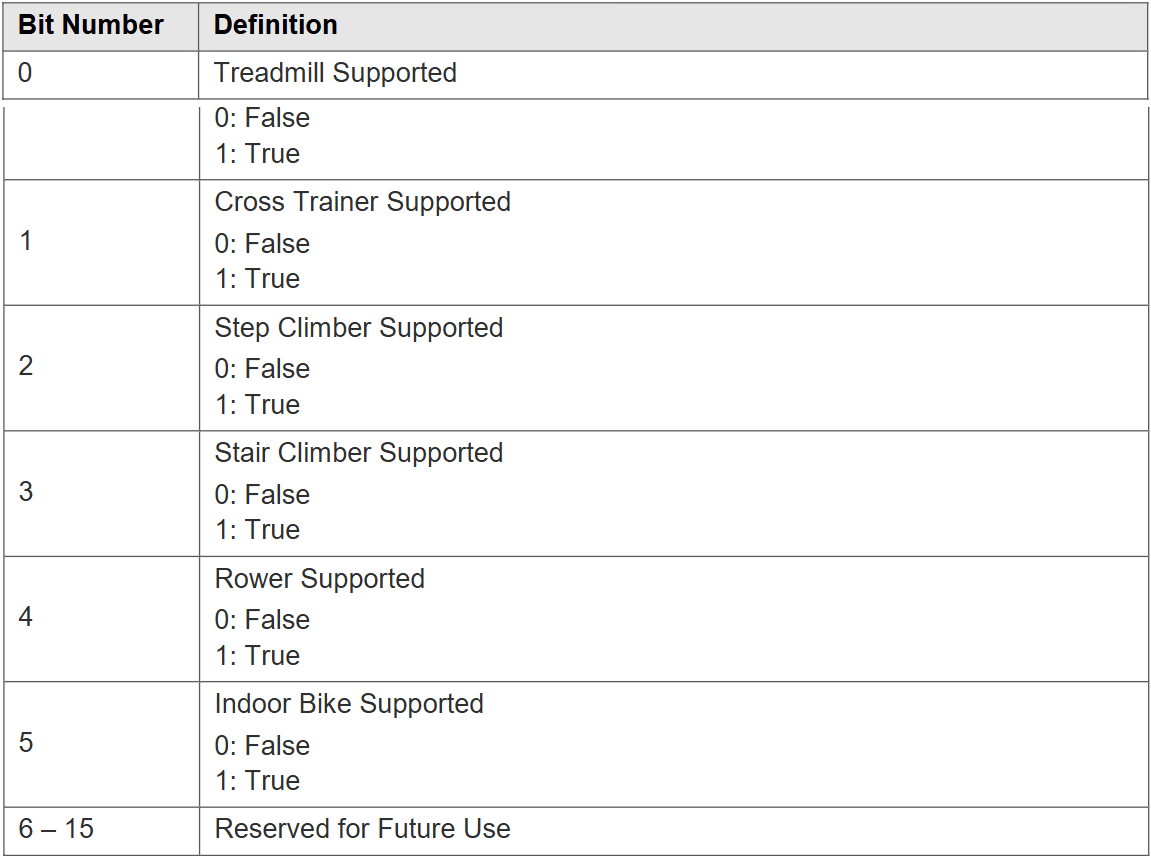
Task: Select bit number 3 cell
Action: (26, 492)
